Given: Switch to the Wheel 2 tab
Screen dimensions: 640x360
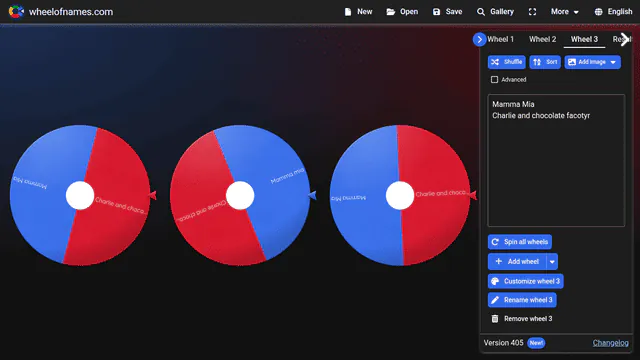Looking at the screenshot, I should coord(542,39).
